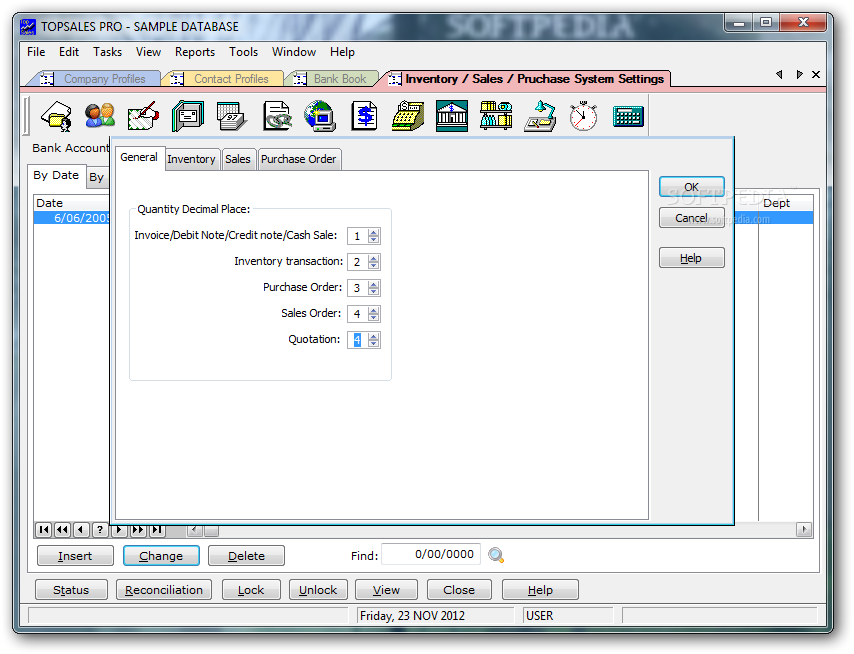This screenshot has width=854, height=654.
Task: Open the Tasks menu
Action: click(107, 52)
